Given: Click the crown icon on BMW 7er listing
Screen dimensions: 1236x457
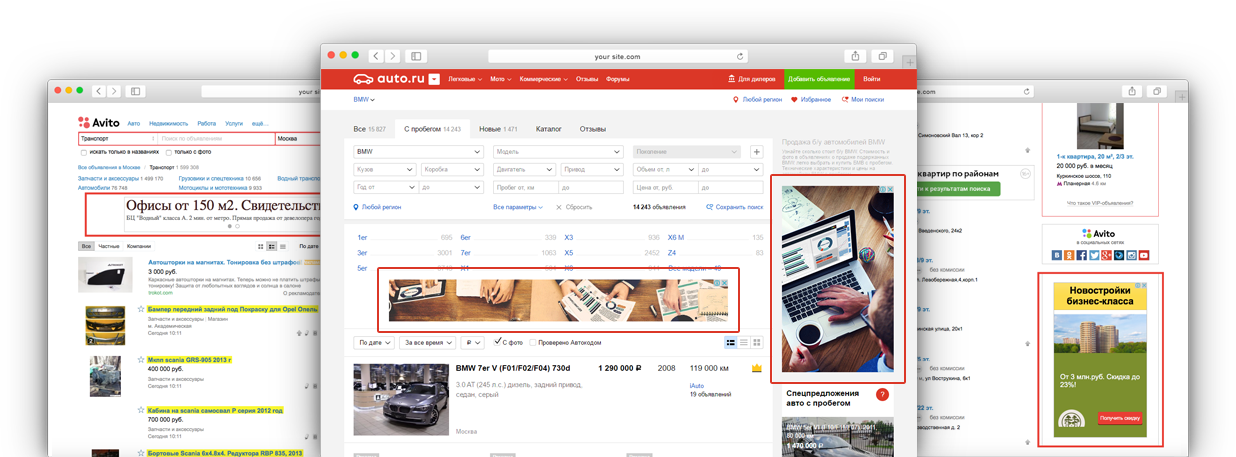Looking at the screenshot, I should pos(757,368).
